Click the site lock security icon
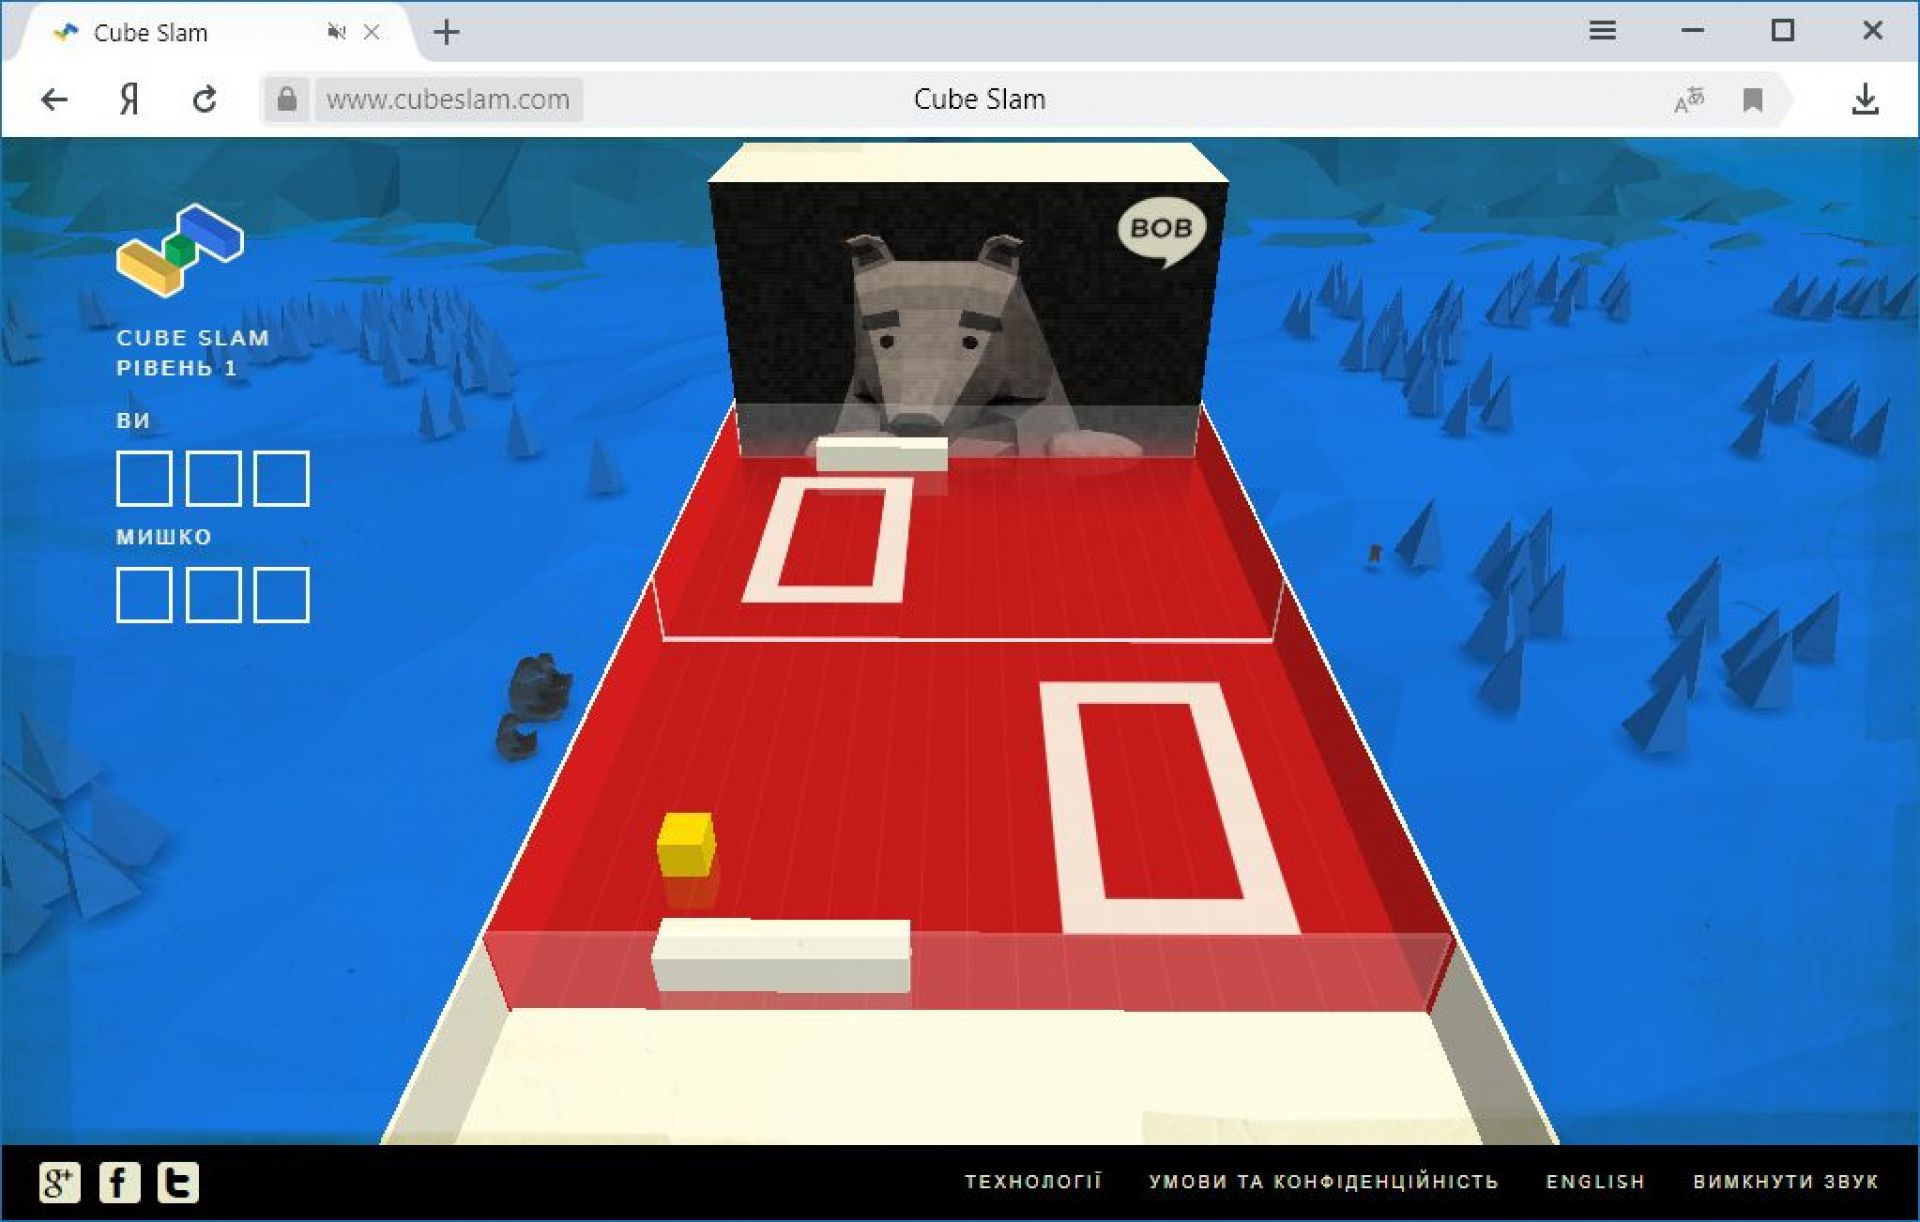This screenshot has width=1920, height=1222. tap(287, 99)
